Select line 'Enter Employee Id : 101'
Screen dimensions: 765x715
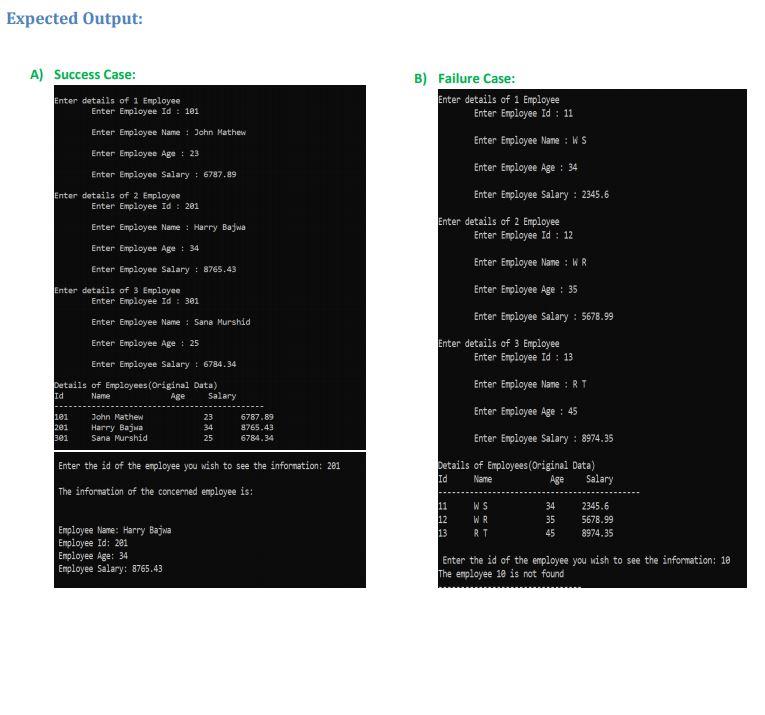coord(145,111)
